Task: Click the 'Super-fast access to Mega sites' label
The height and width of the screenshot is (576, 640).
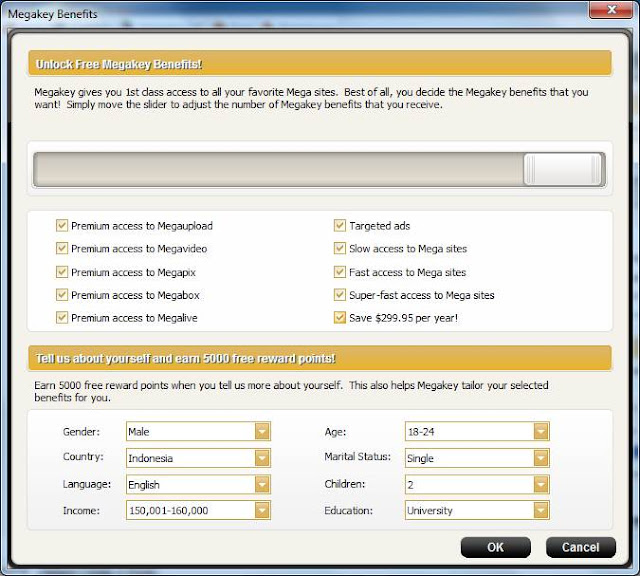Action: tap(422, 295)
